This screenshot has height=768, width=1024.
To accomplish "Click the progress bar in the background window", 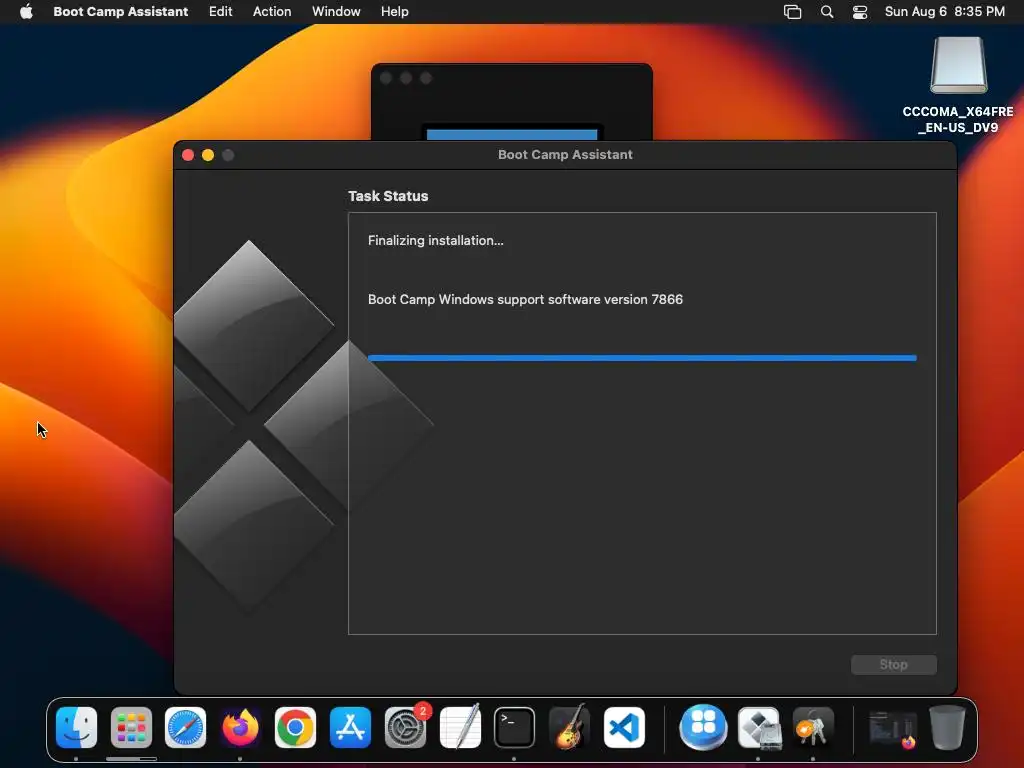I will point(512,135).
